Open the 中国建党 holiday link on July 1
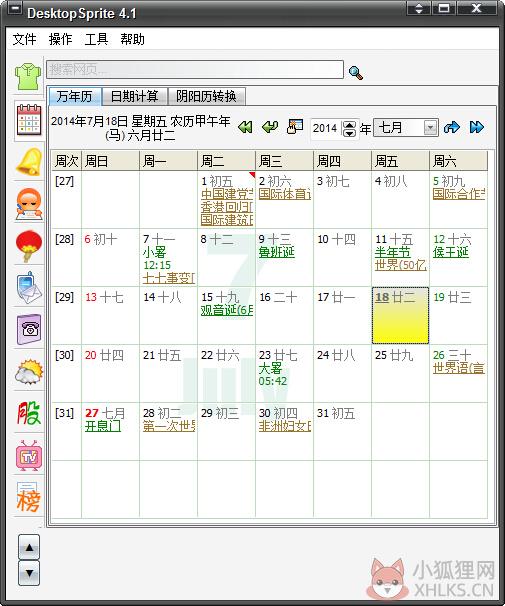 [227, 194]
